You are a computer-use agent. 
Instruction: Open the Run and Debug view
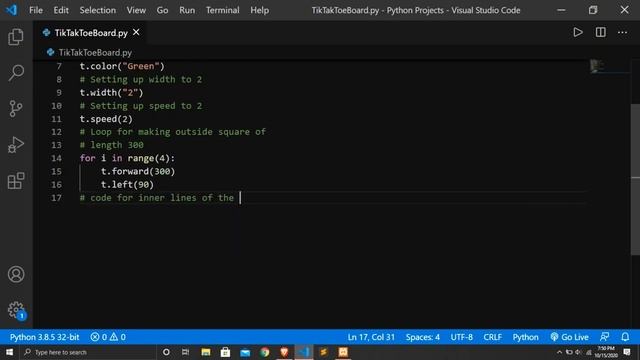coord(16,144)
